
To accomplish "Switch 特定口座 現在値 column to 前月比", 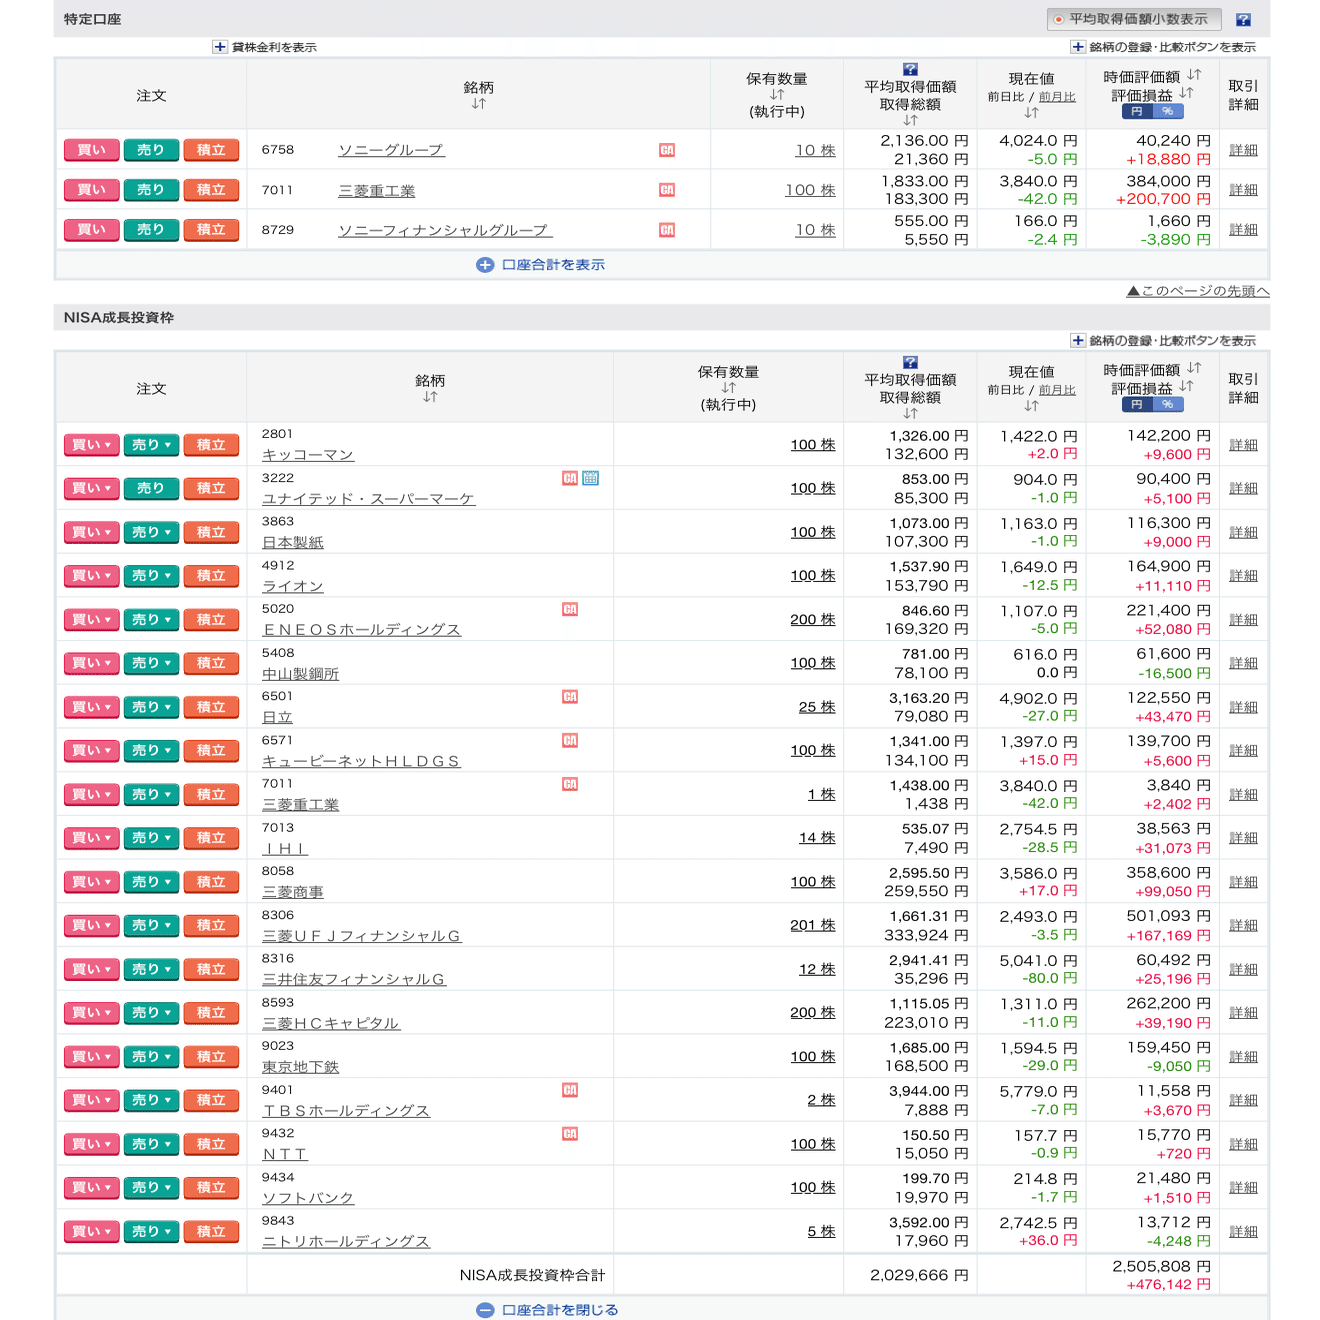I will pyautogui.click(x=1057, y=97).
